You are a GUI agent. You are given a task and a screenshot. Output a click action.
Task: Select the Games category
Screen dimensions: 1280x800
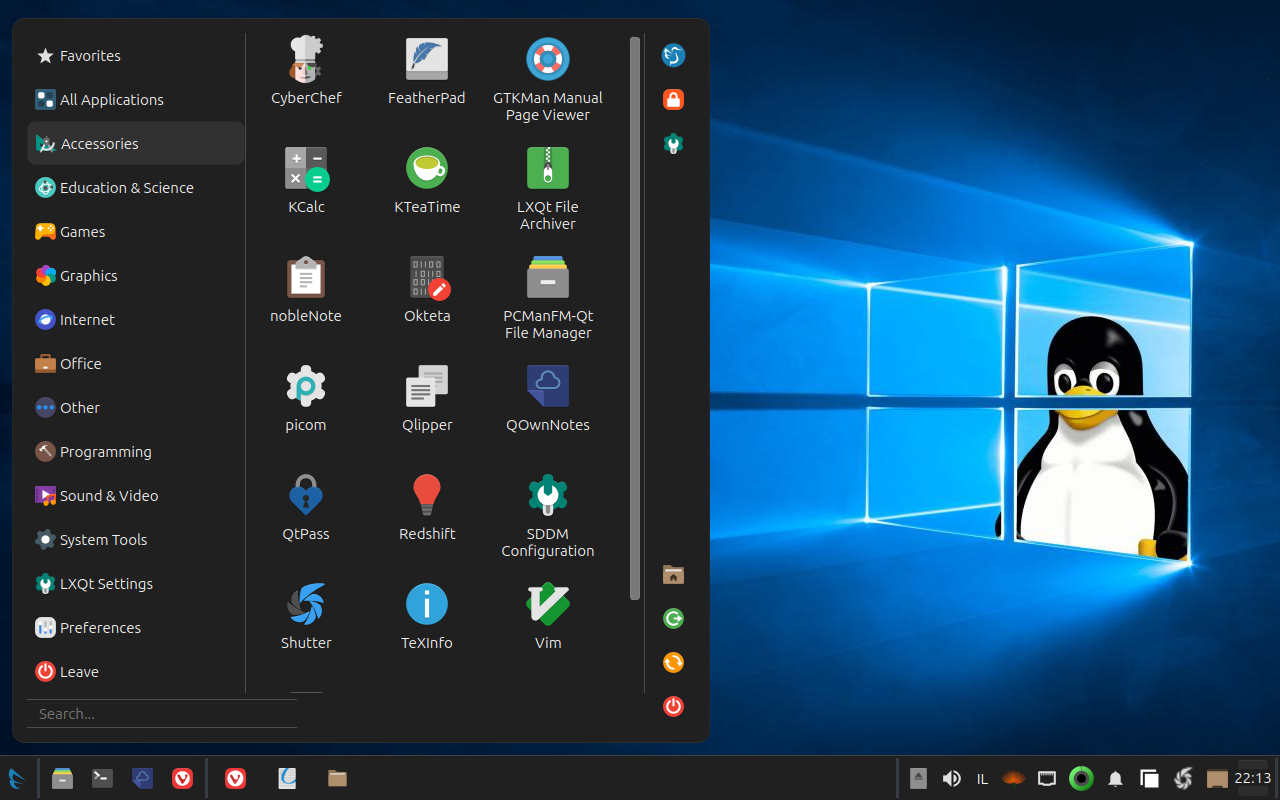pyautogui.click(x=81, y=231)
